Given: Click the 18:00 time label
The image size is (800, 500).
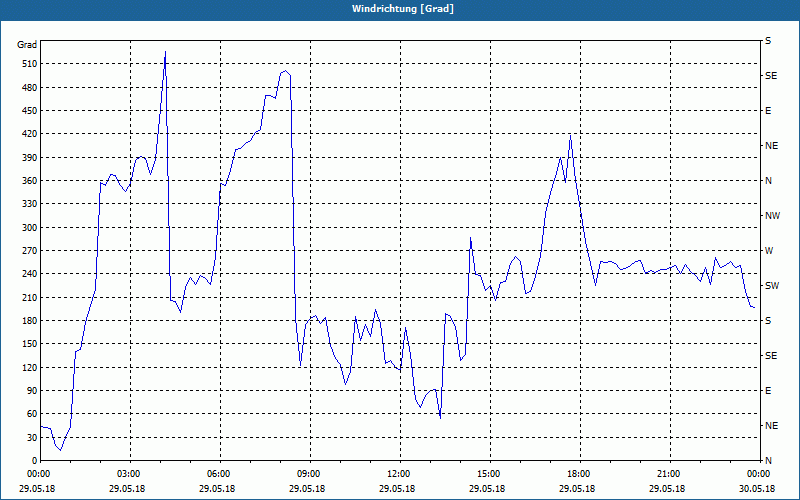Looking at the screenshot, I should click(x=579, y=474).
